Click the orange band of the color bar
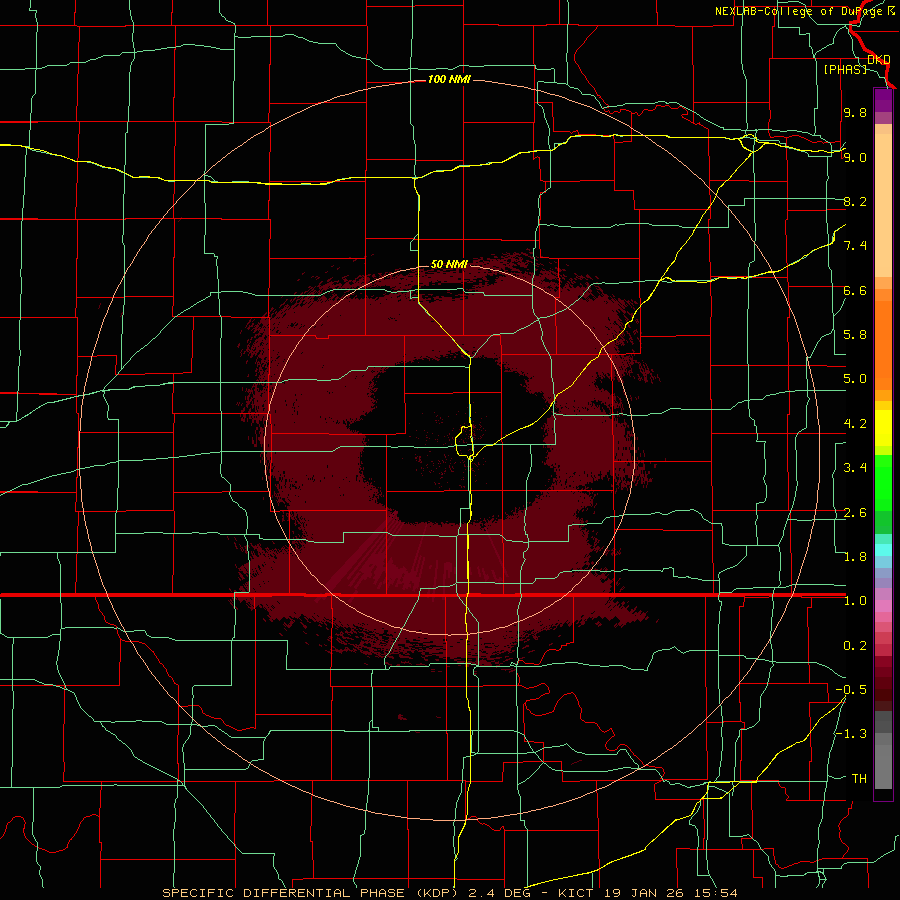 point(883,346)
